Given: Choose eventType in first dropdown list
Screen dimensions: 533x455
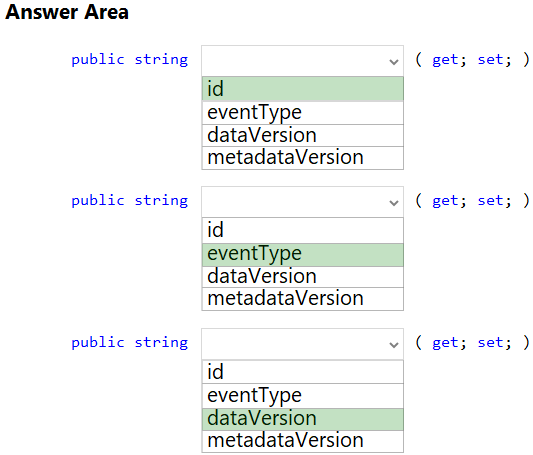Looking at the screenshot, I should click(x=303, y=113).
